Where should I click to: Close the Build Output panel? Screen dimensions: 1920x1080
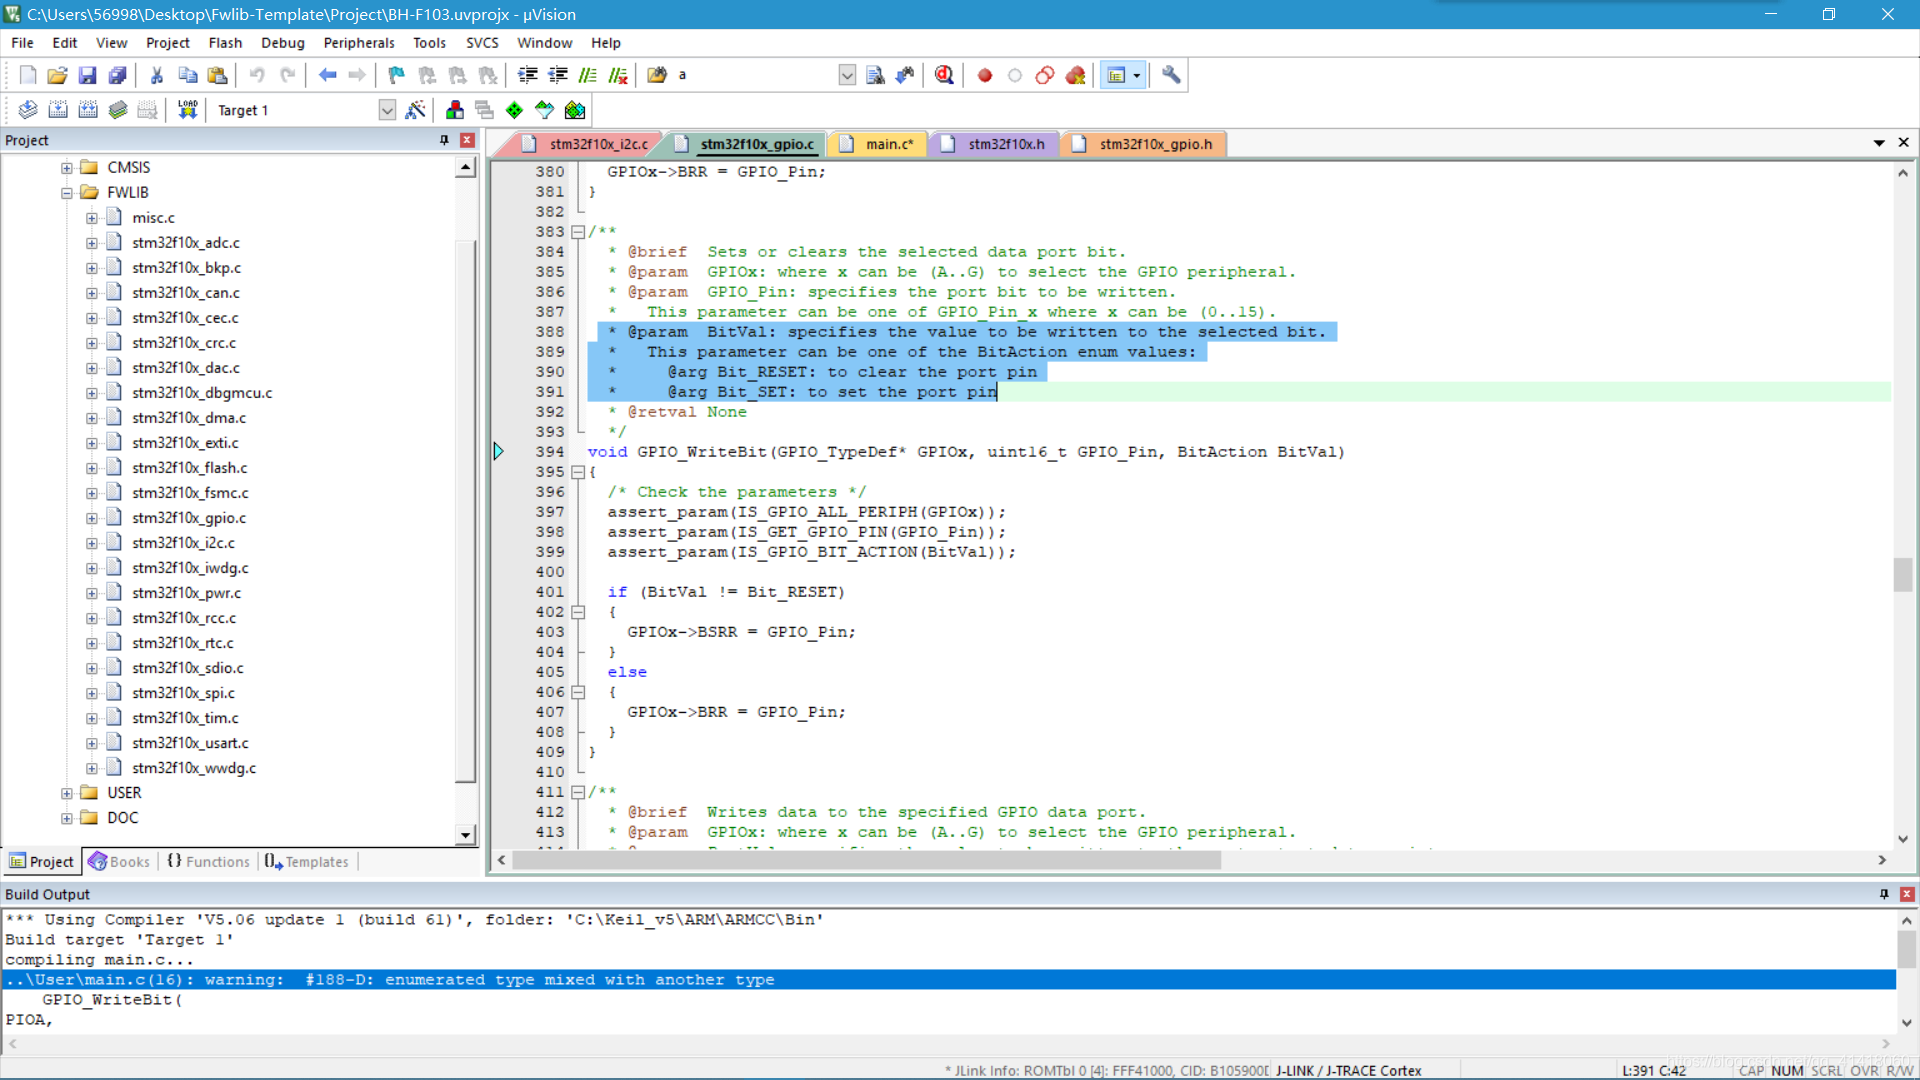point(1907,894)
